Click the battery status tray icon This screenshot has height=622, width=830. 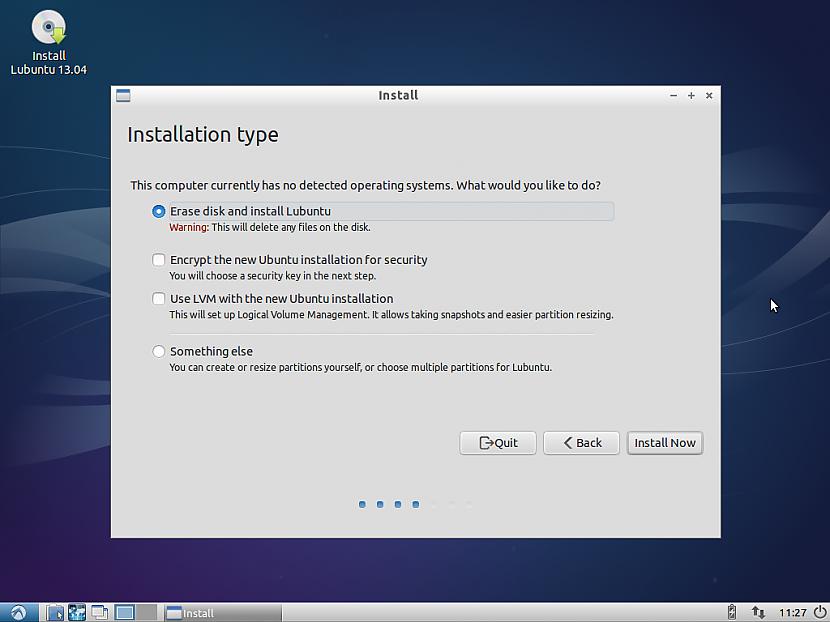point(732,612)
